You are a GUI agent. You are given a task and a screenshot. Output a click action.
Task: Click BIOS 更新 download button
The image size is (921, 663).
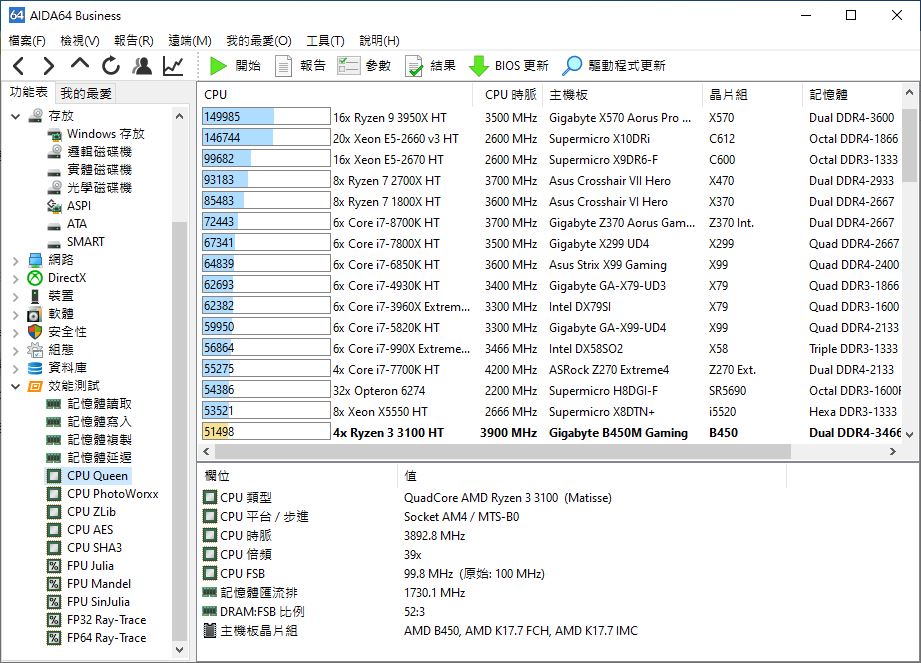[x=509, y=66]
